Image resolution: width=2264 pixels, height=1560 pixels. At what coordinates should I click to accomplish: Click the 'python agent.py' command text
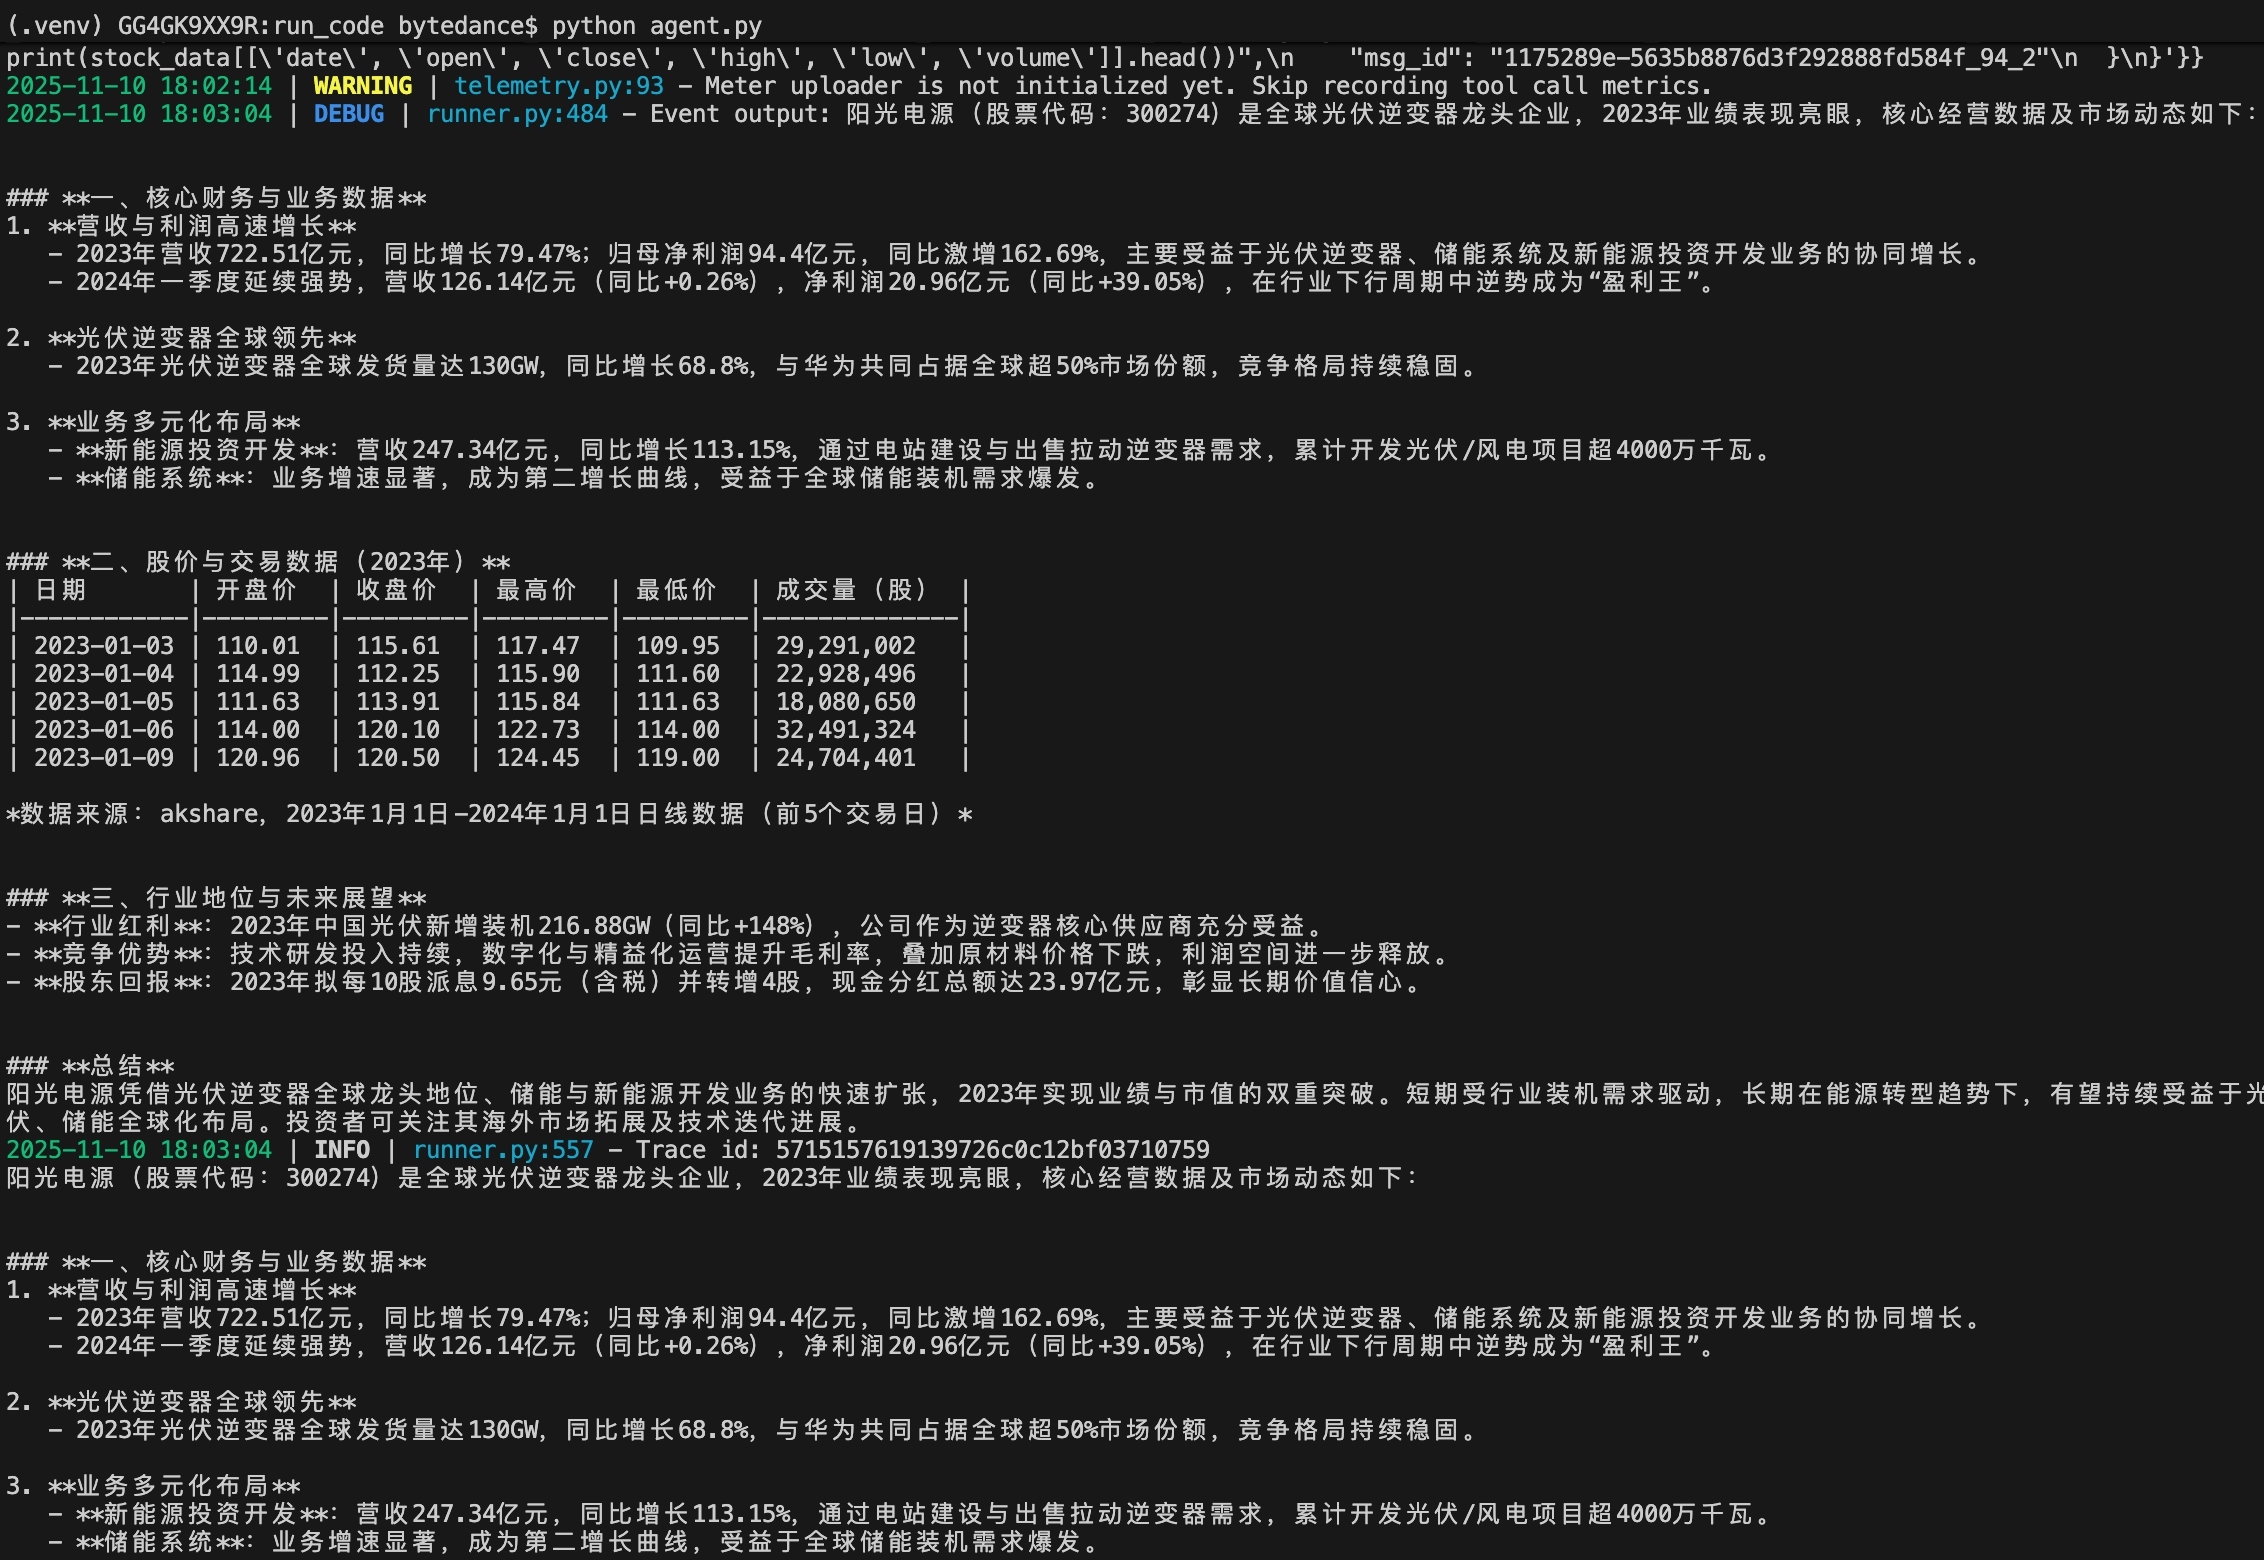pos(656,26)
